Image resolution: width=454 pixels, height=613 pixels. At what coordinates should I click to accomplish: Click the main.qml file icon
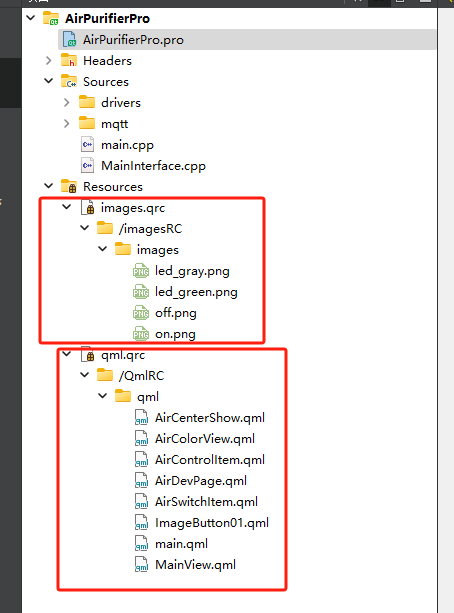point(142,544)
